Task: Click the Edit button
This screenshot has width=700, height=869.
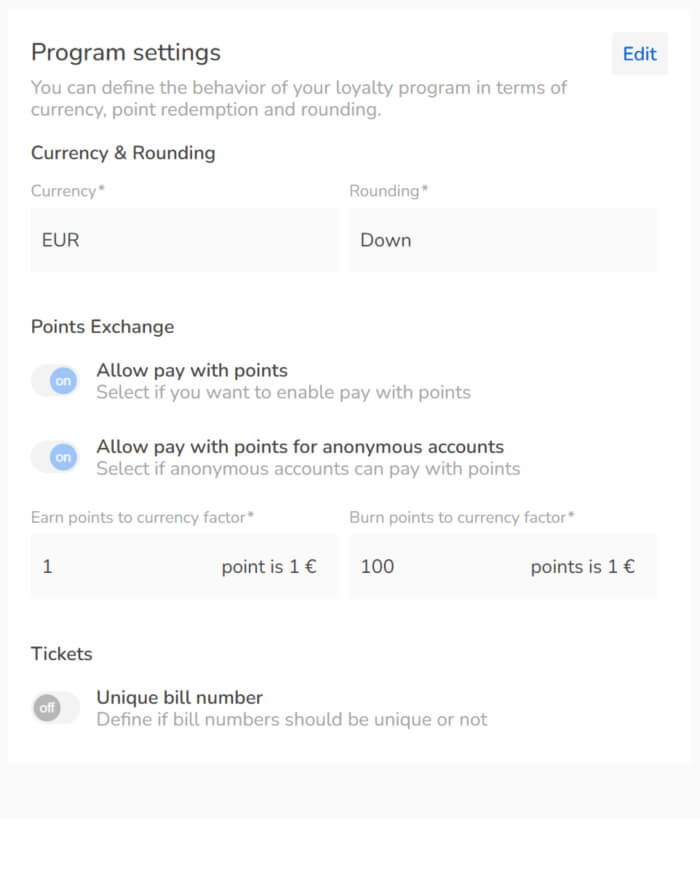Action: point(639,54)
